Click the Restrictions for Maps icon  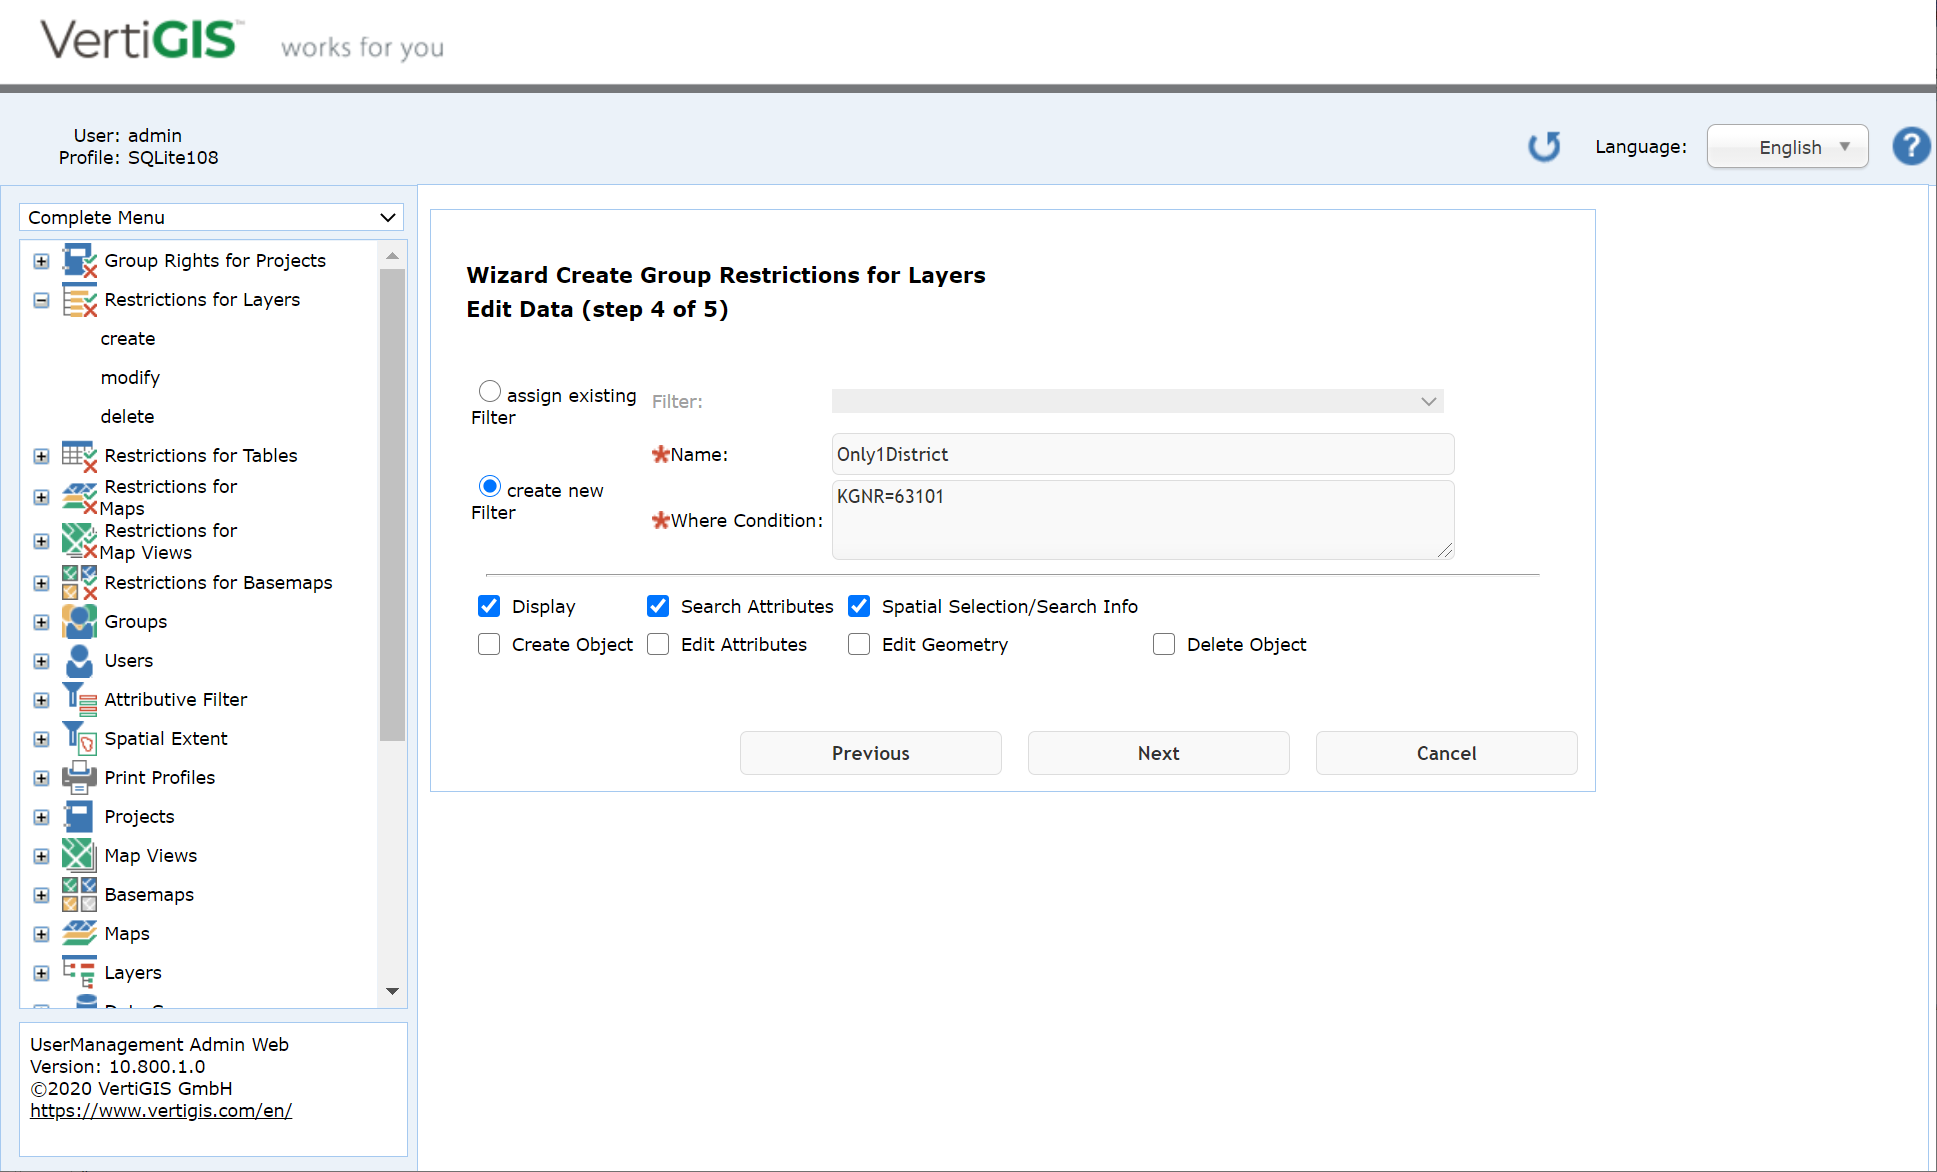tap(79, 497)
